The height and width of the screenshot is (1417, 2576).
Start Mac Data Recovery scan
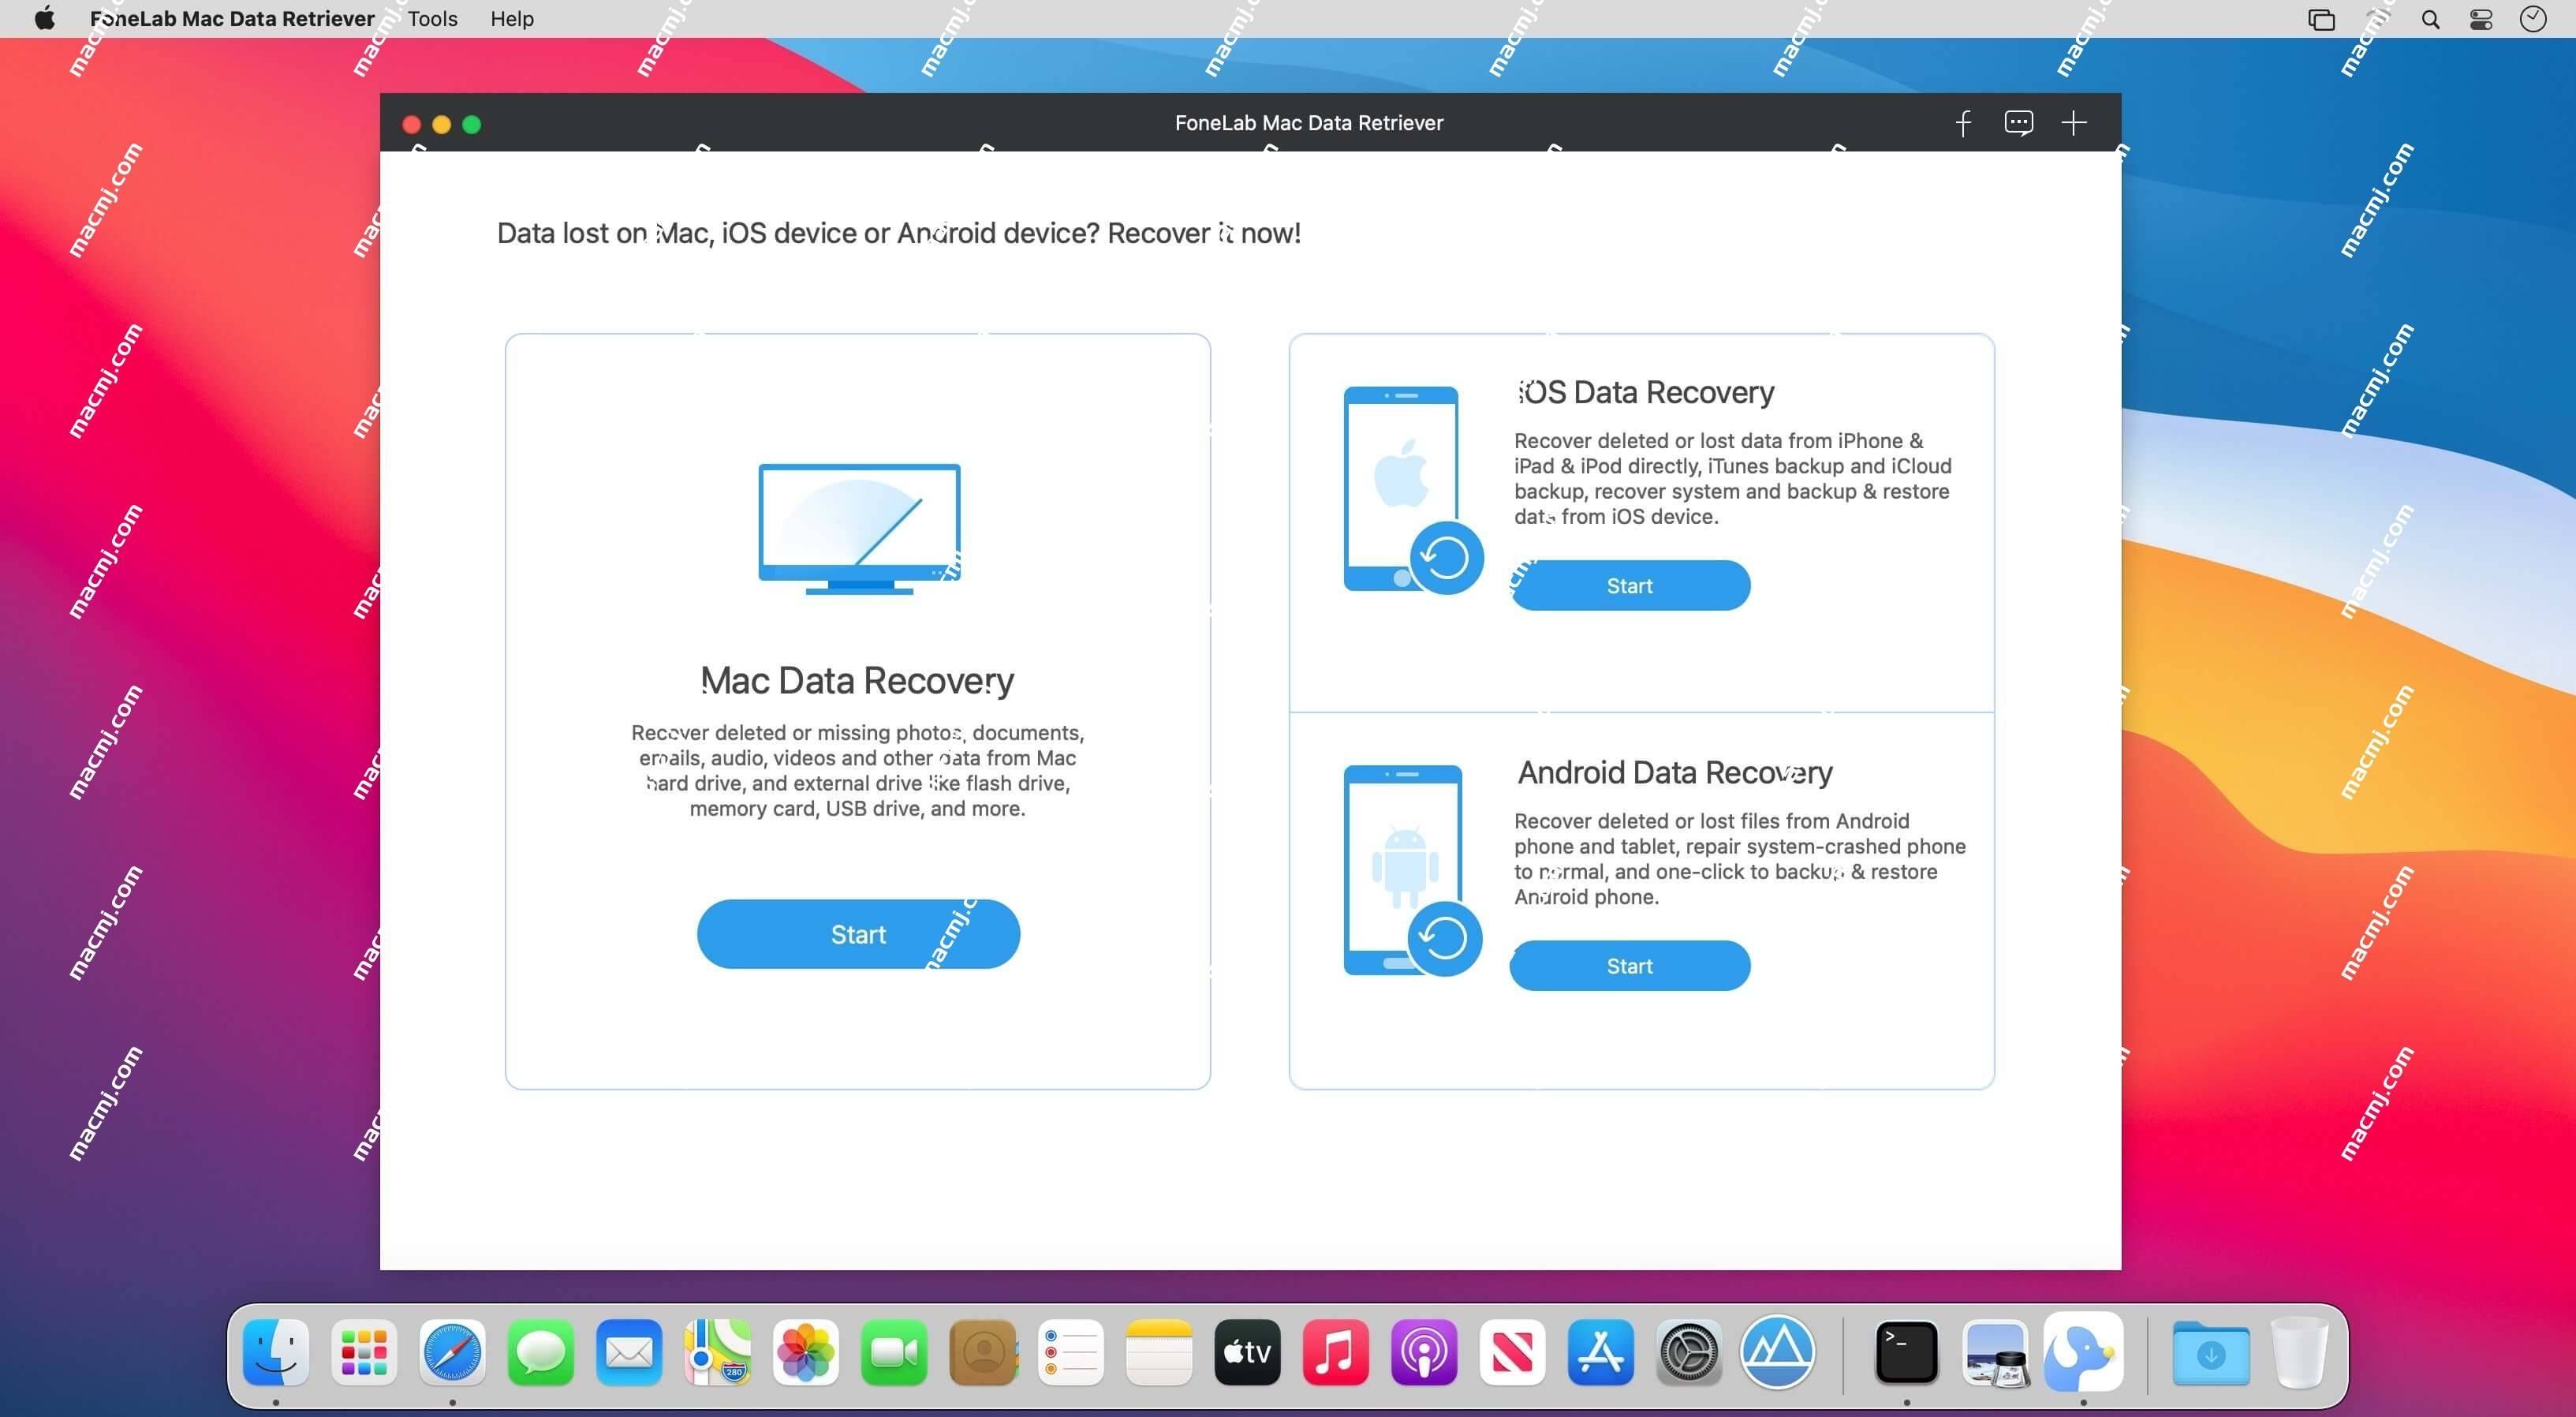coord(858,933)
